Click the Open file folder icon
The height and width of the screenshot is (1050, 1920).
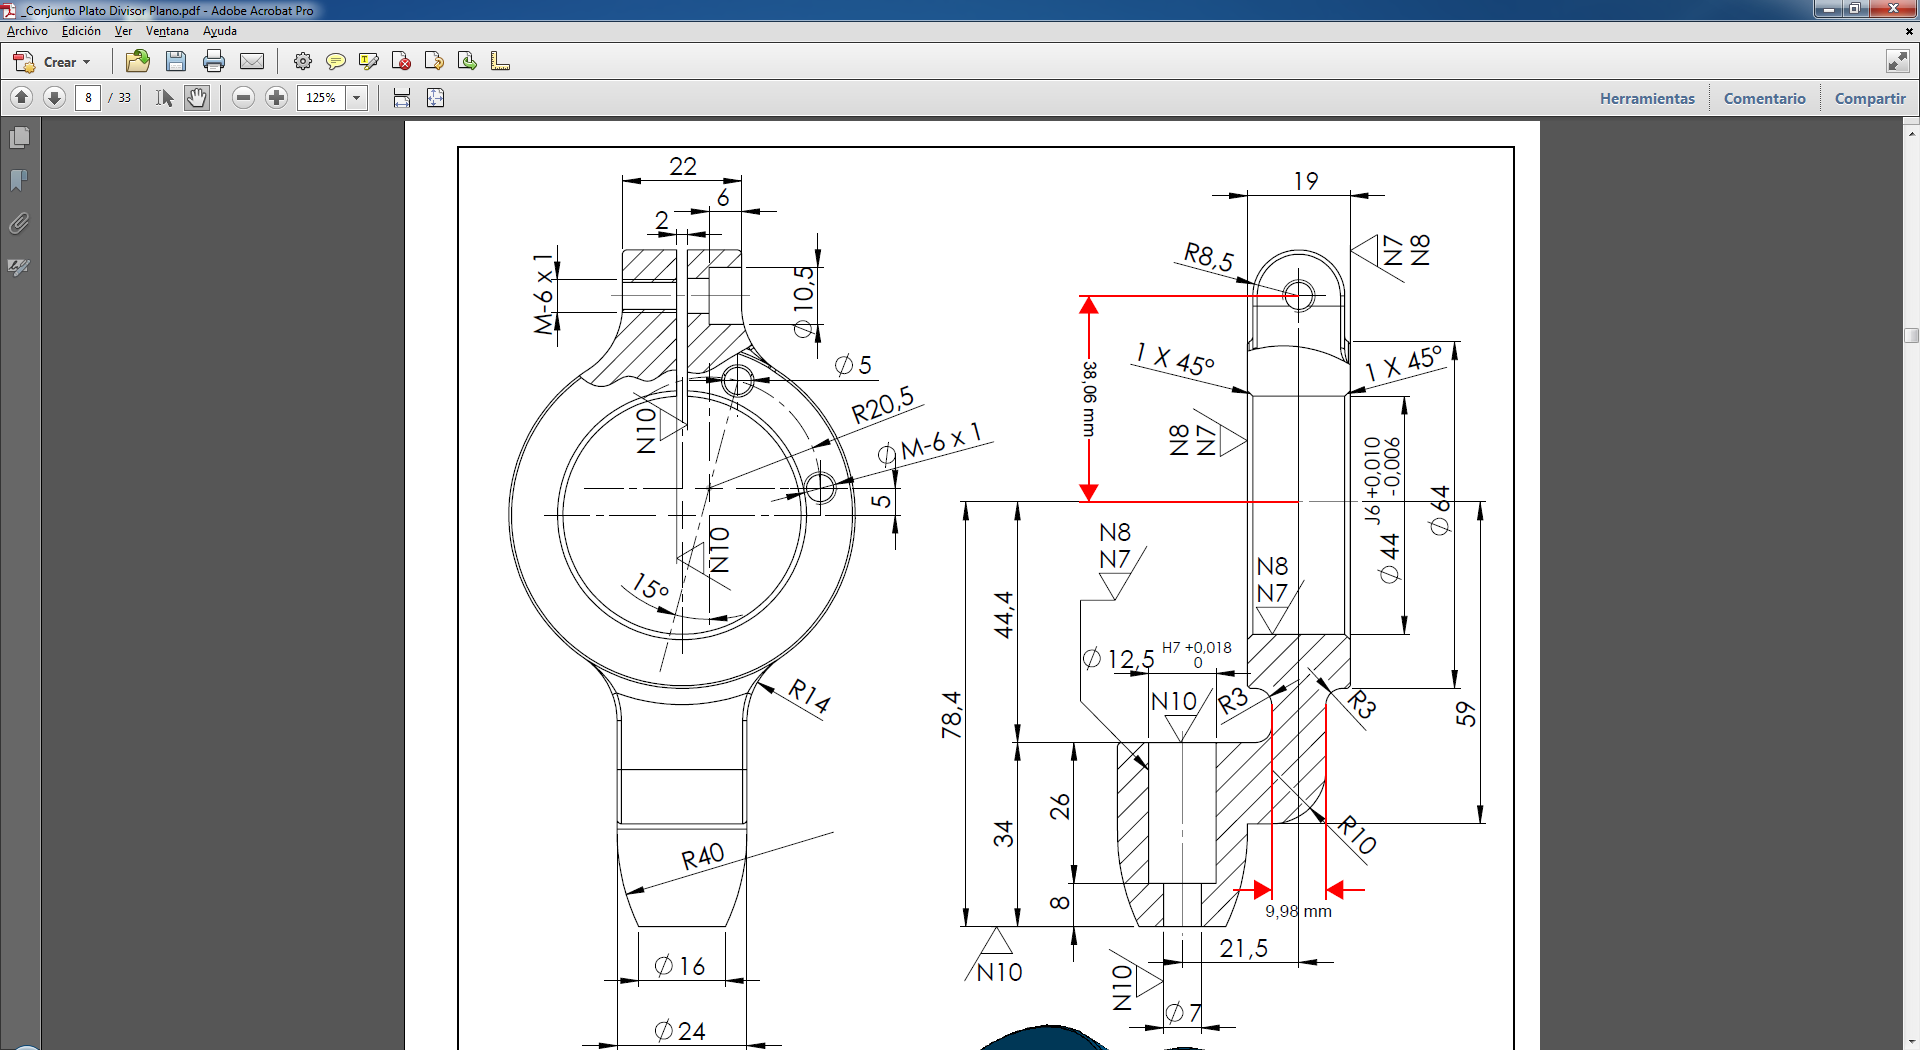point(138,62)
